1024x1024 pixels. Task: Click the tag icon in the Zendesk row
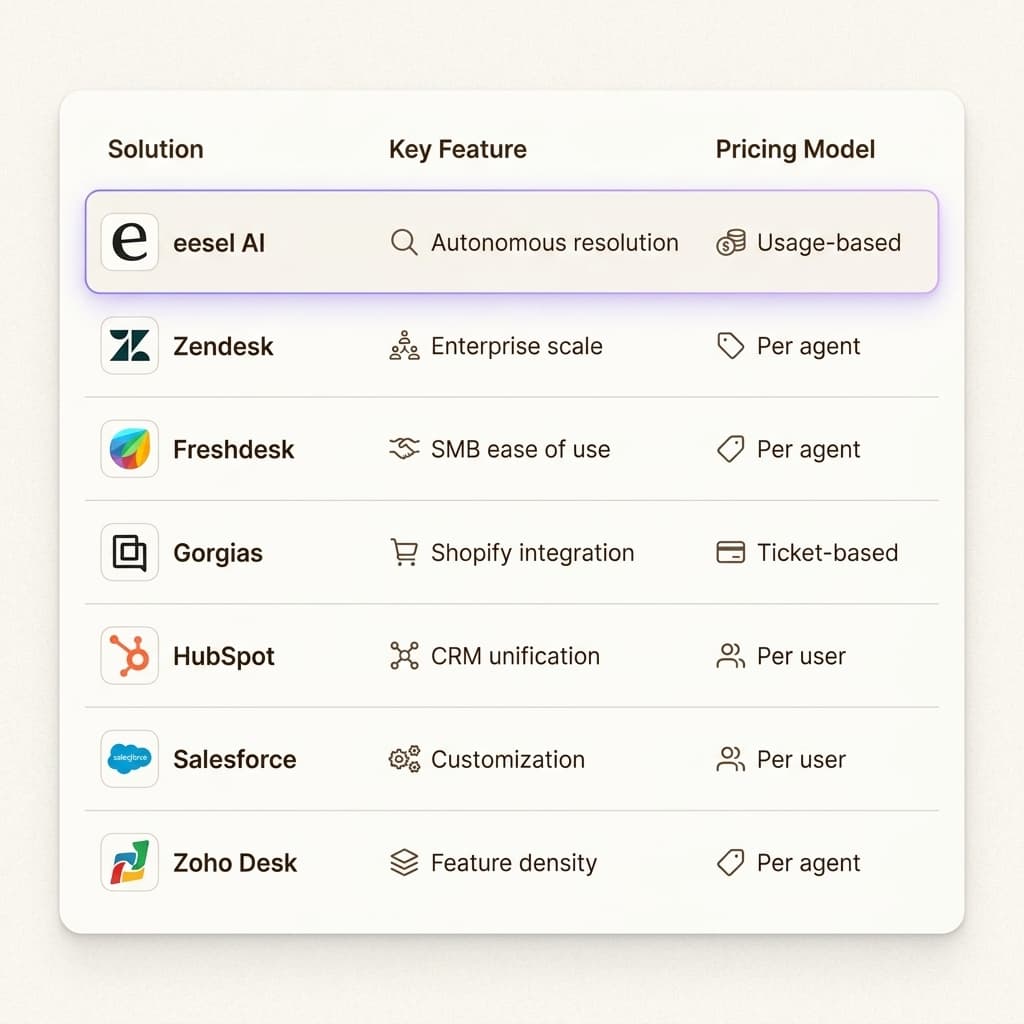[x=731, y=345]
